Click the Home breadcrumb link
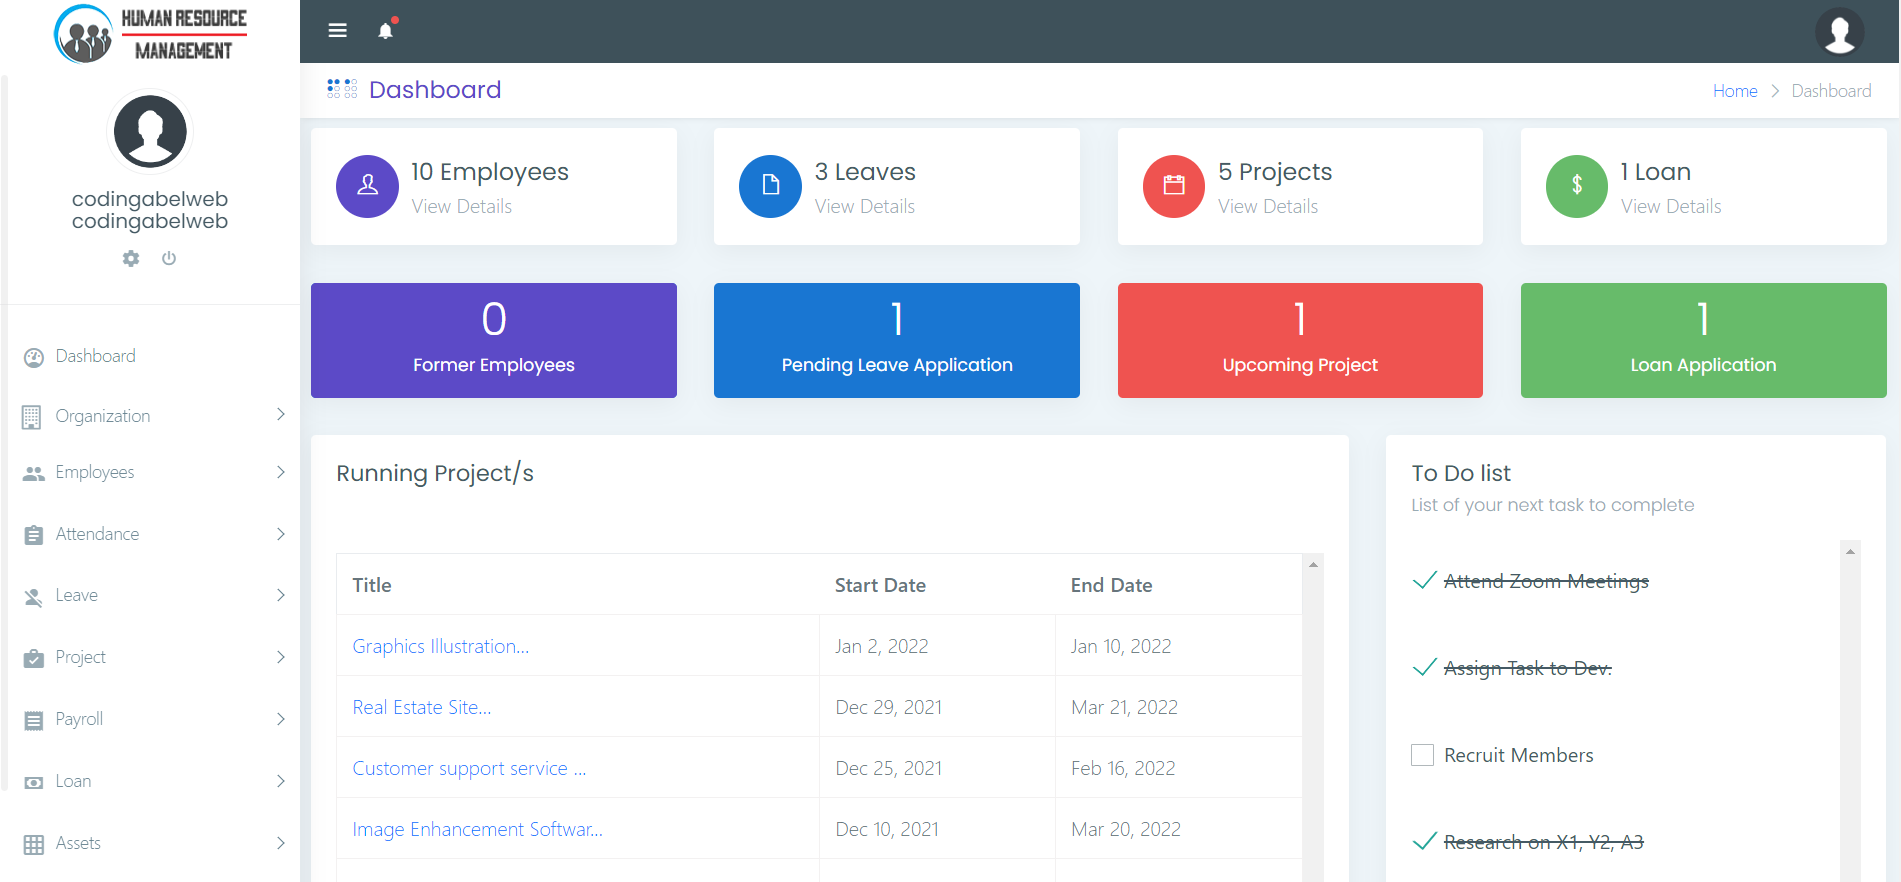The image size is (1901, 882). pos(1734,91)
